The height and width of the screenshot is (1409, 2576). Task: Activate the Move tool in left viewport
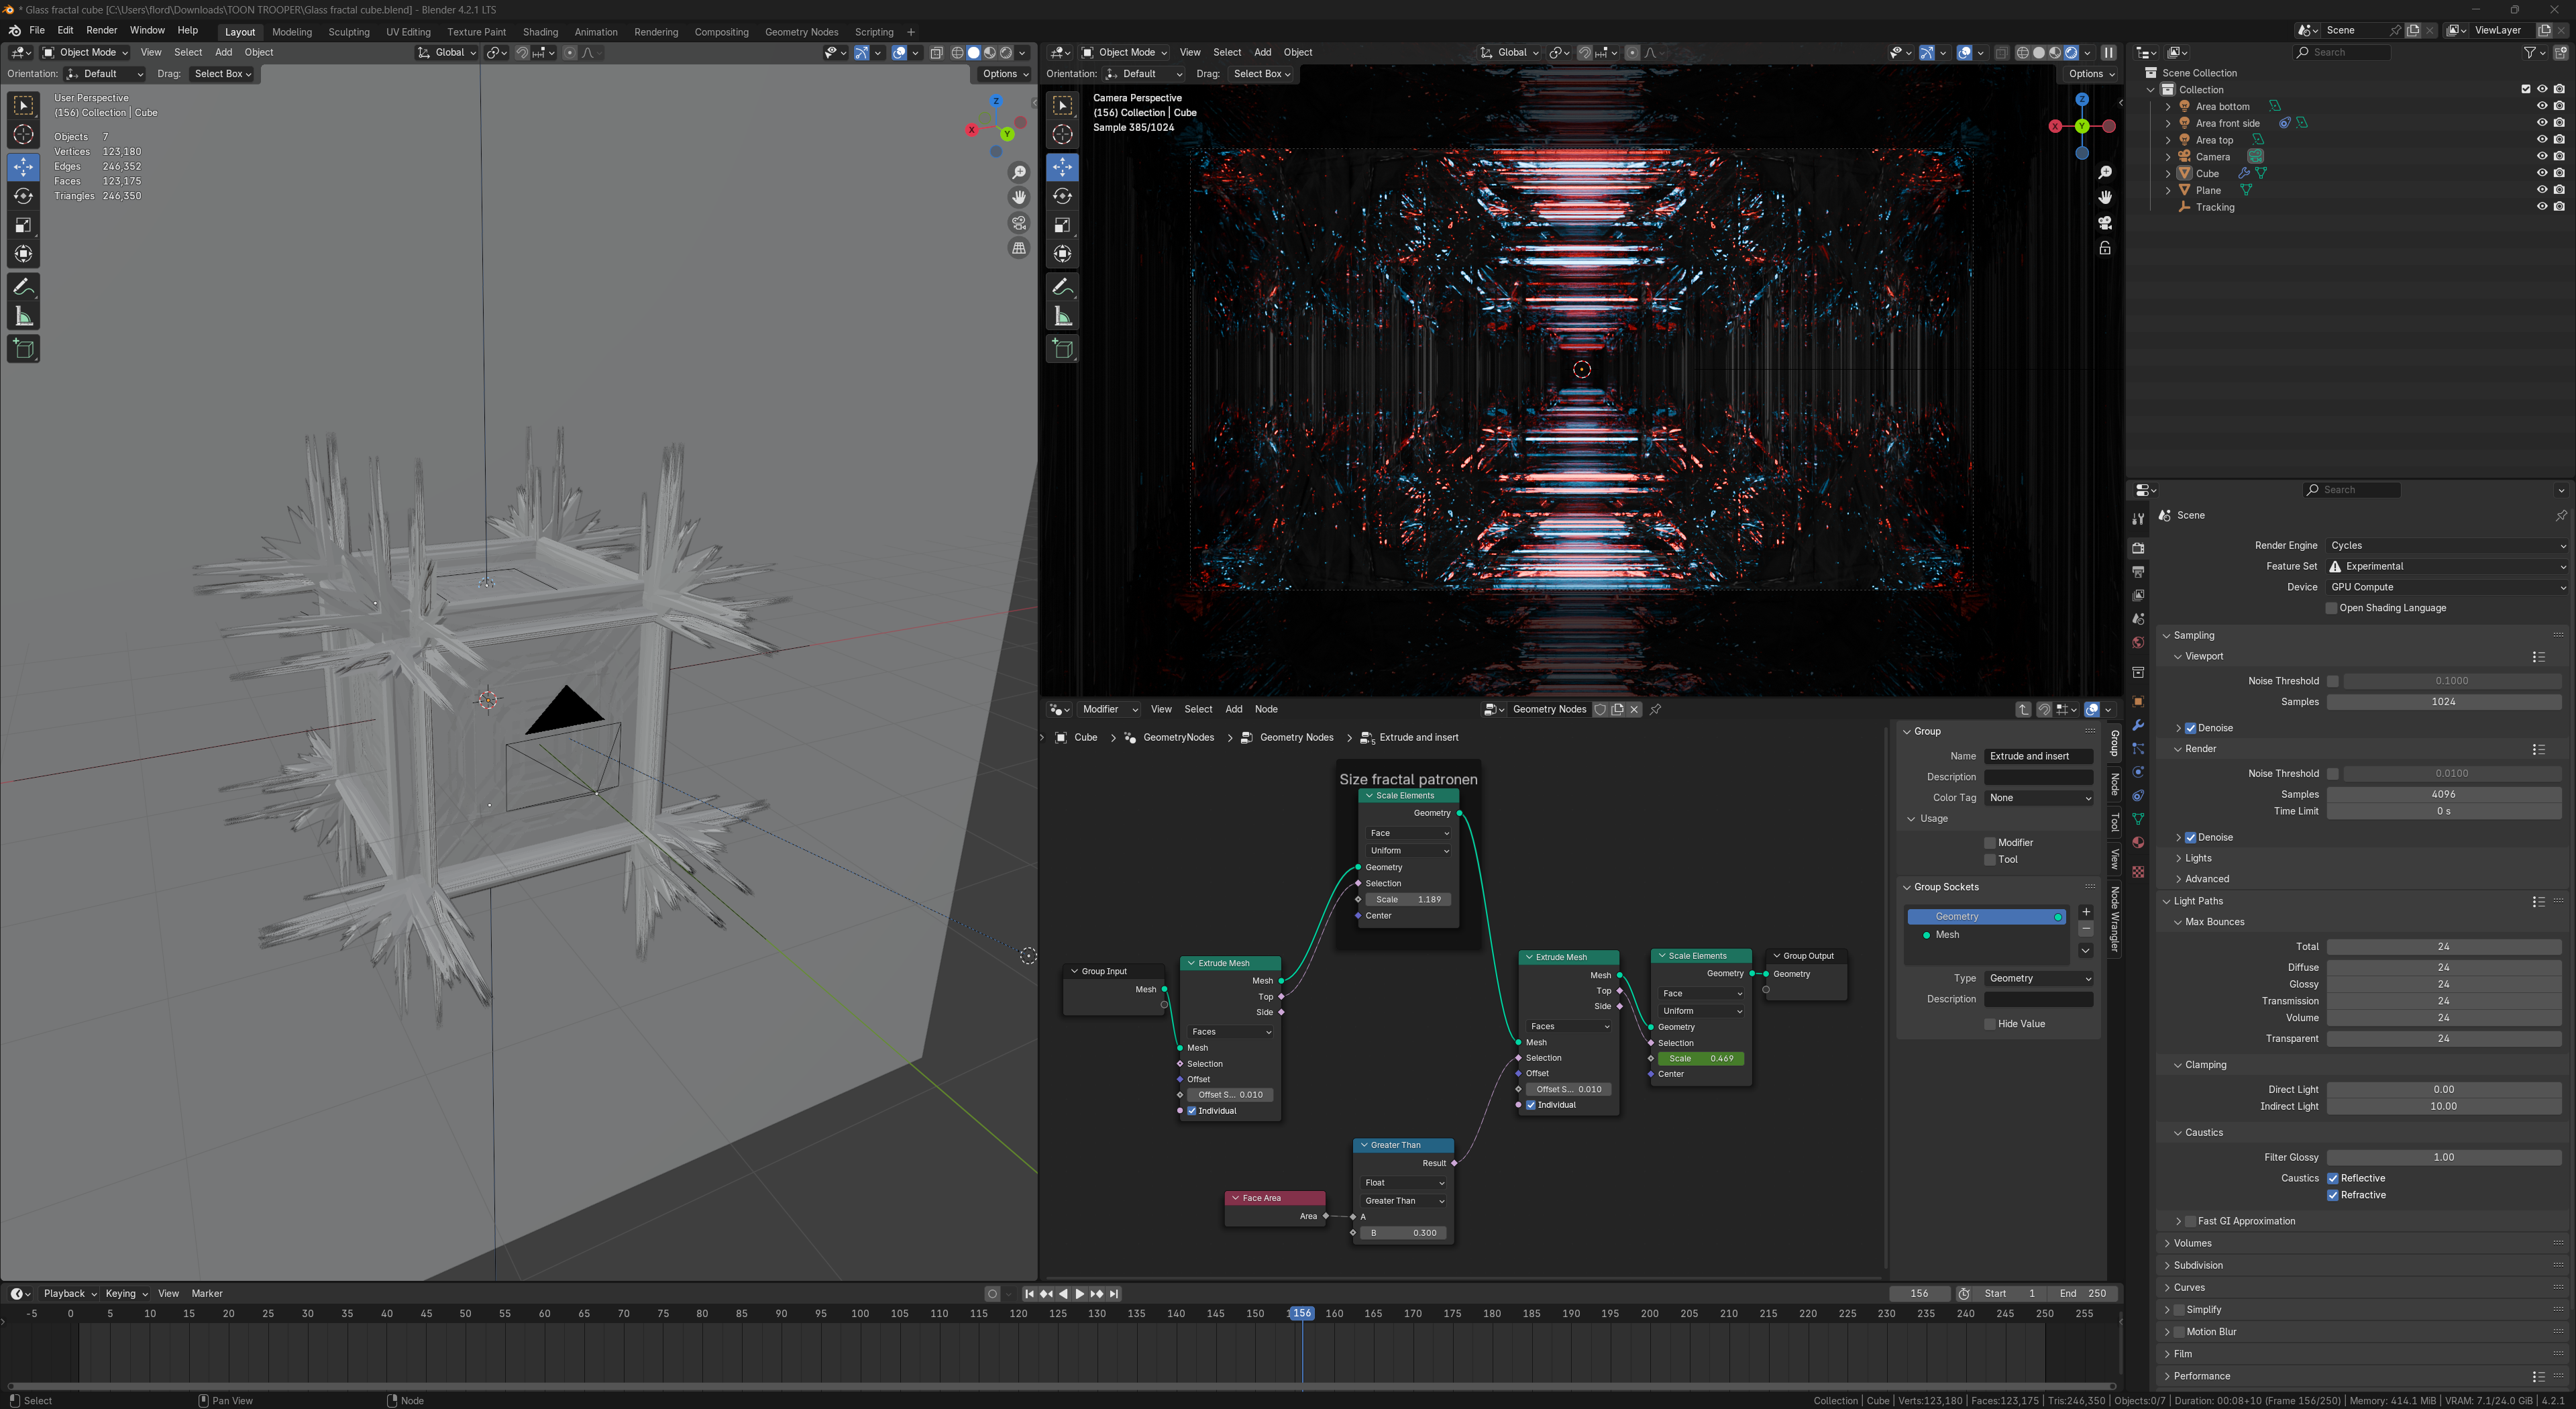point(23,167)
